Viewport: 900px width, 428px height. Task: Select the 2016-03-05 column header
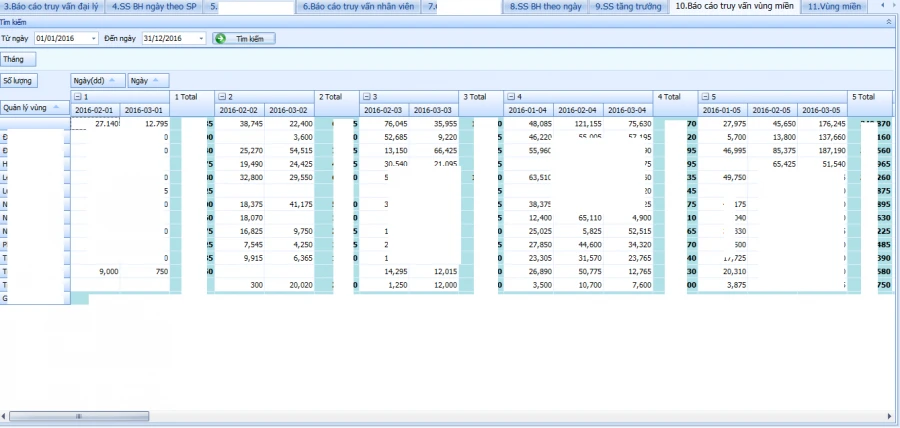pos(823,110)
